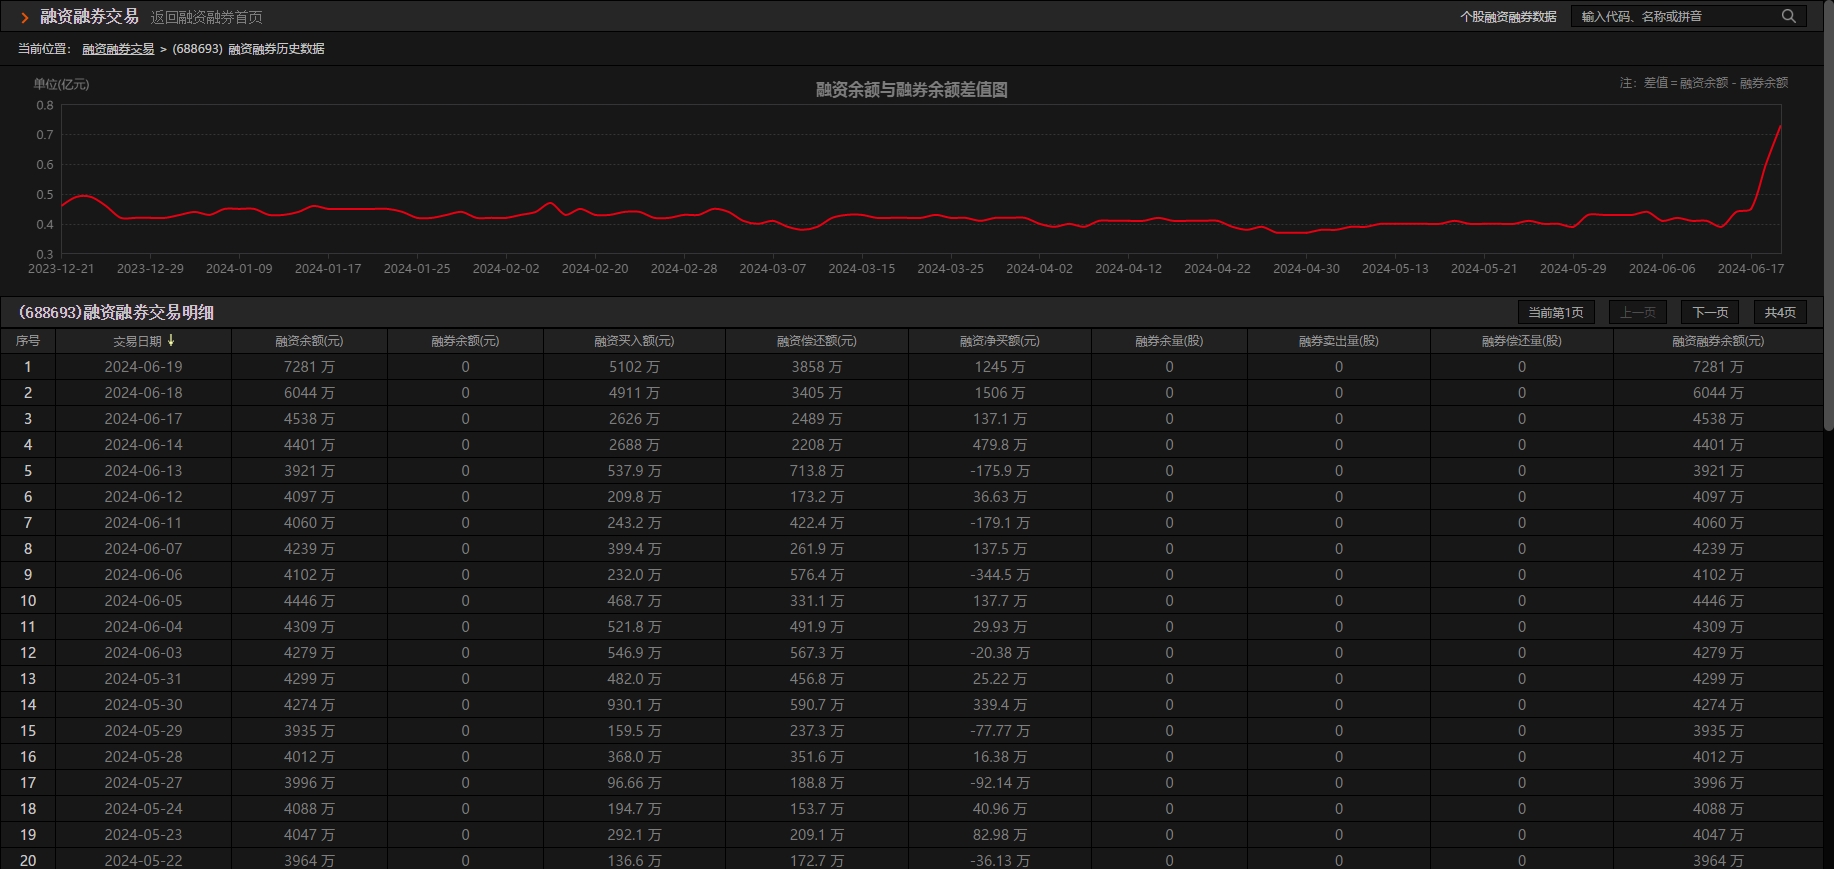1834x869 pixels.
Task: Click the 当前第1页 page indicator
Action: click(1555, 312)
